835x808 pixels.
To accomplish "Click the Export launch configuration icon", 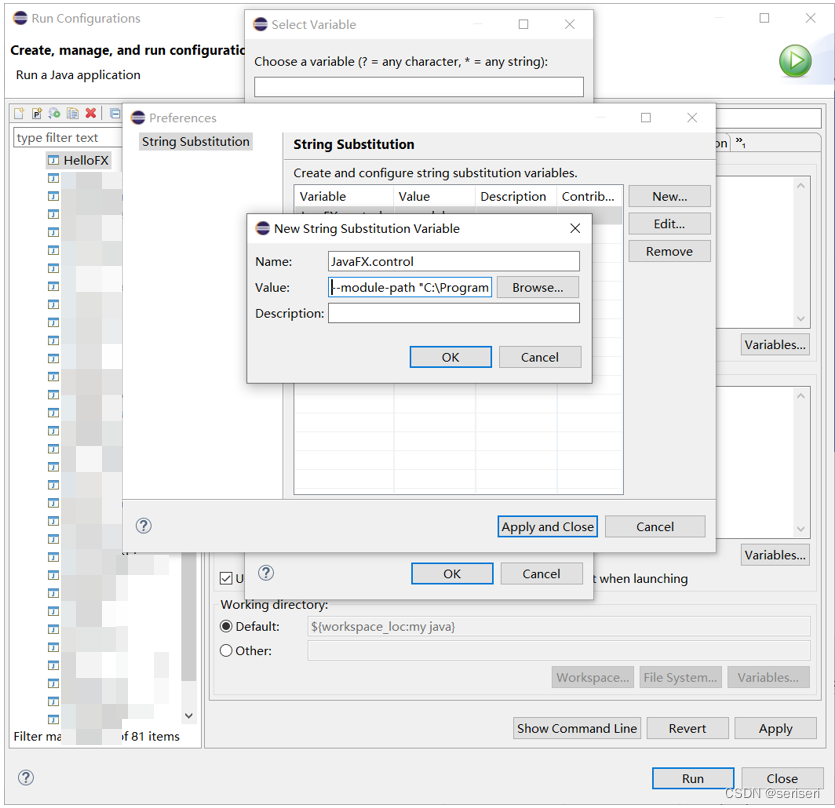I will [54, 113].
